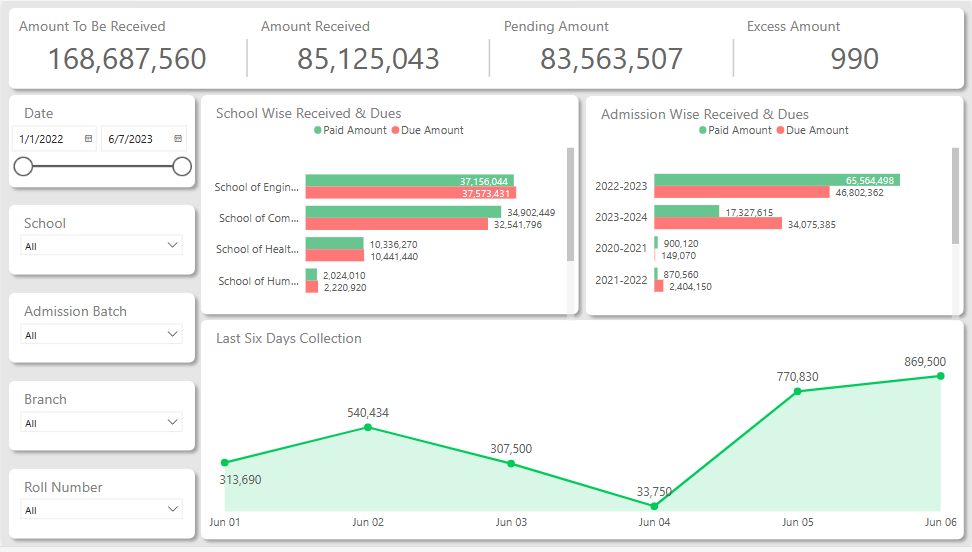Click the School of Hum... axis label
Screen dimensions: 972x552
click(x=258, y=281)
